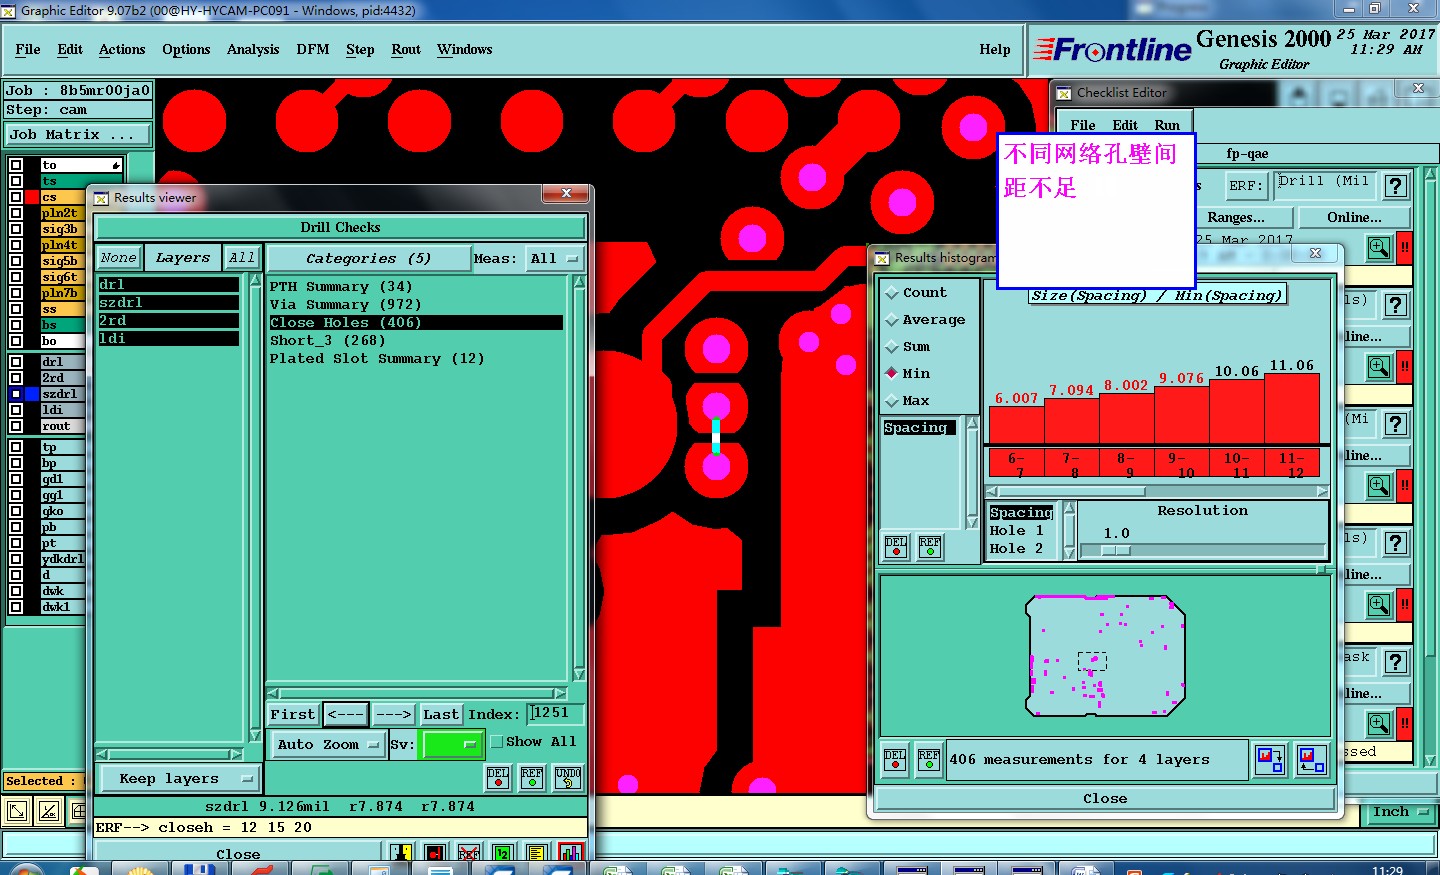Select the Min radio option in histogram

point(908,374)
